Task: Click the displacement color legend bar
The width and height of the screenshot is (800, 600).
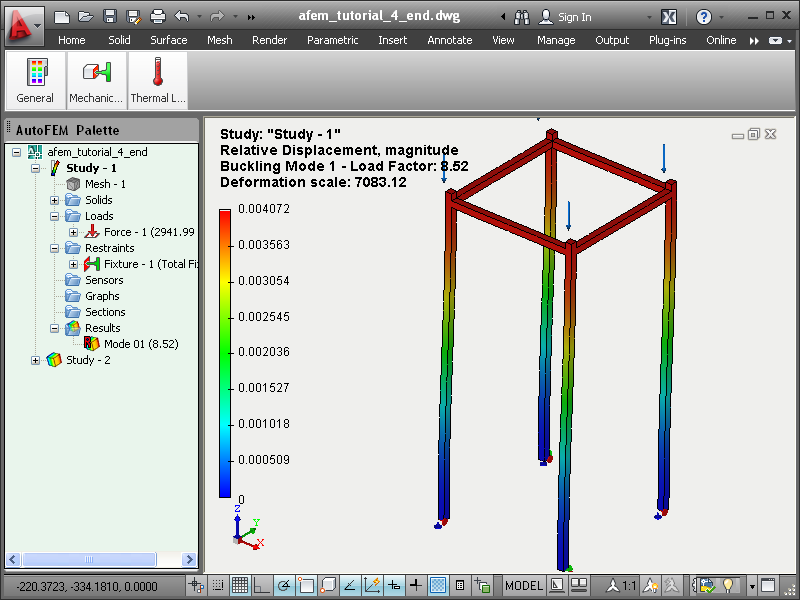Action: pyautogui.click(x=225, y=353)
